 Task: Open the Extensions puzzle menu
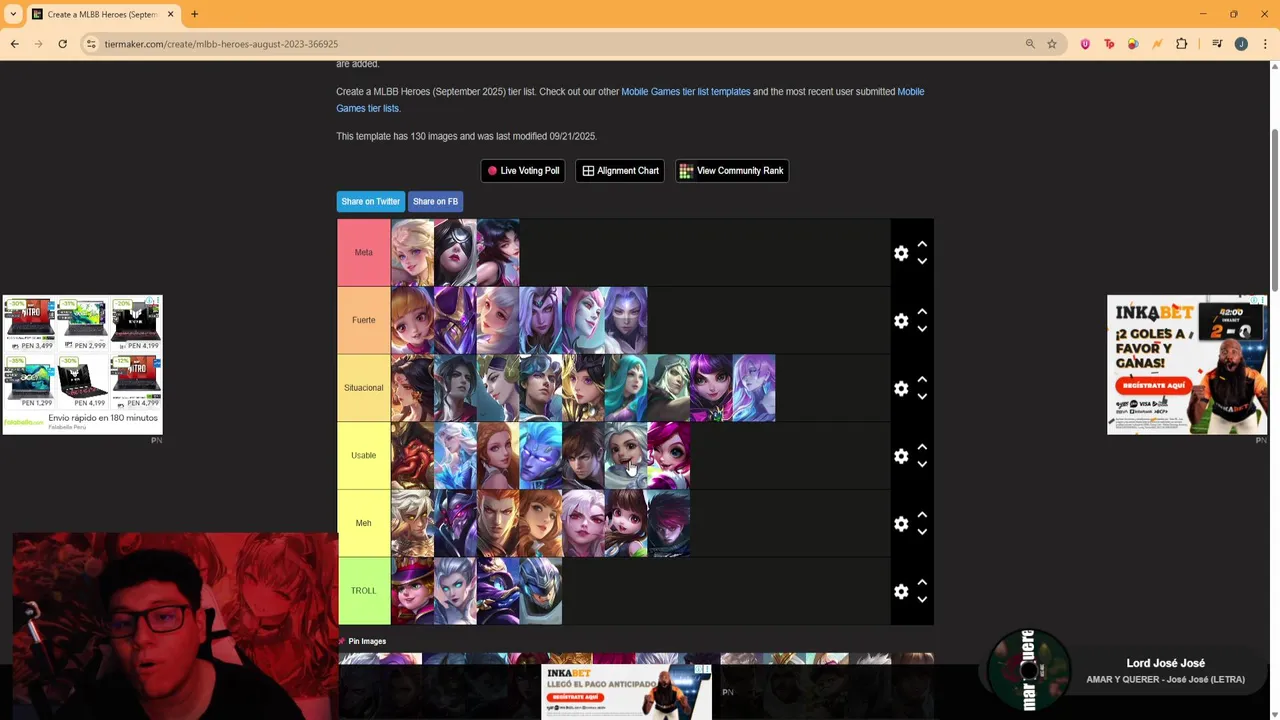(x=1182, y=44)
